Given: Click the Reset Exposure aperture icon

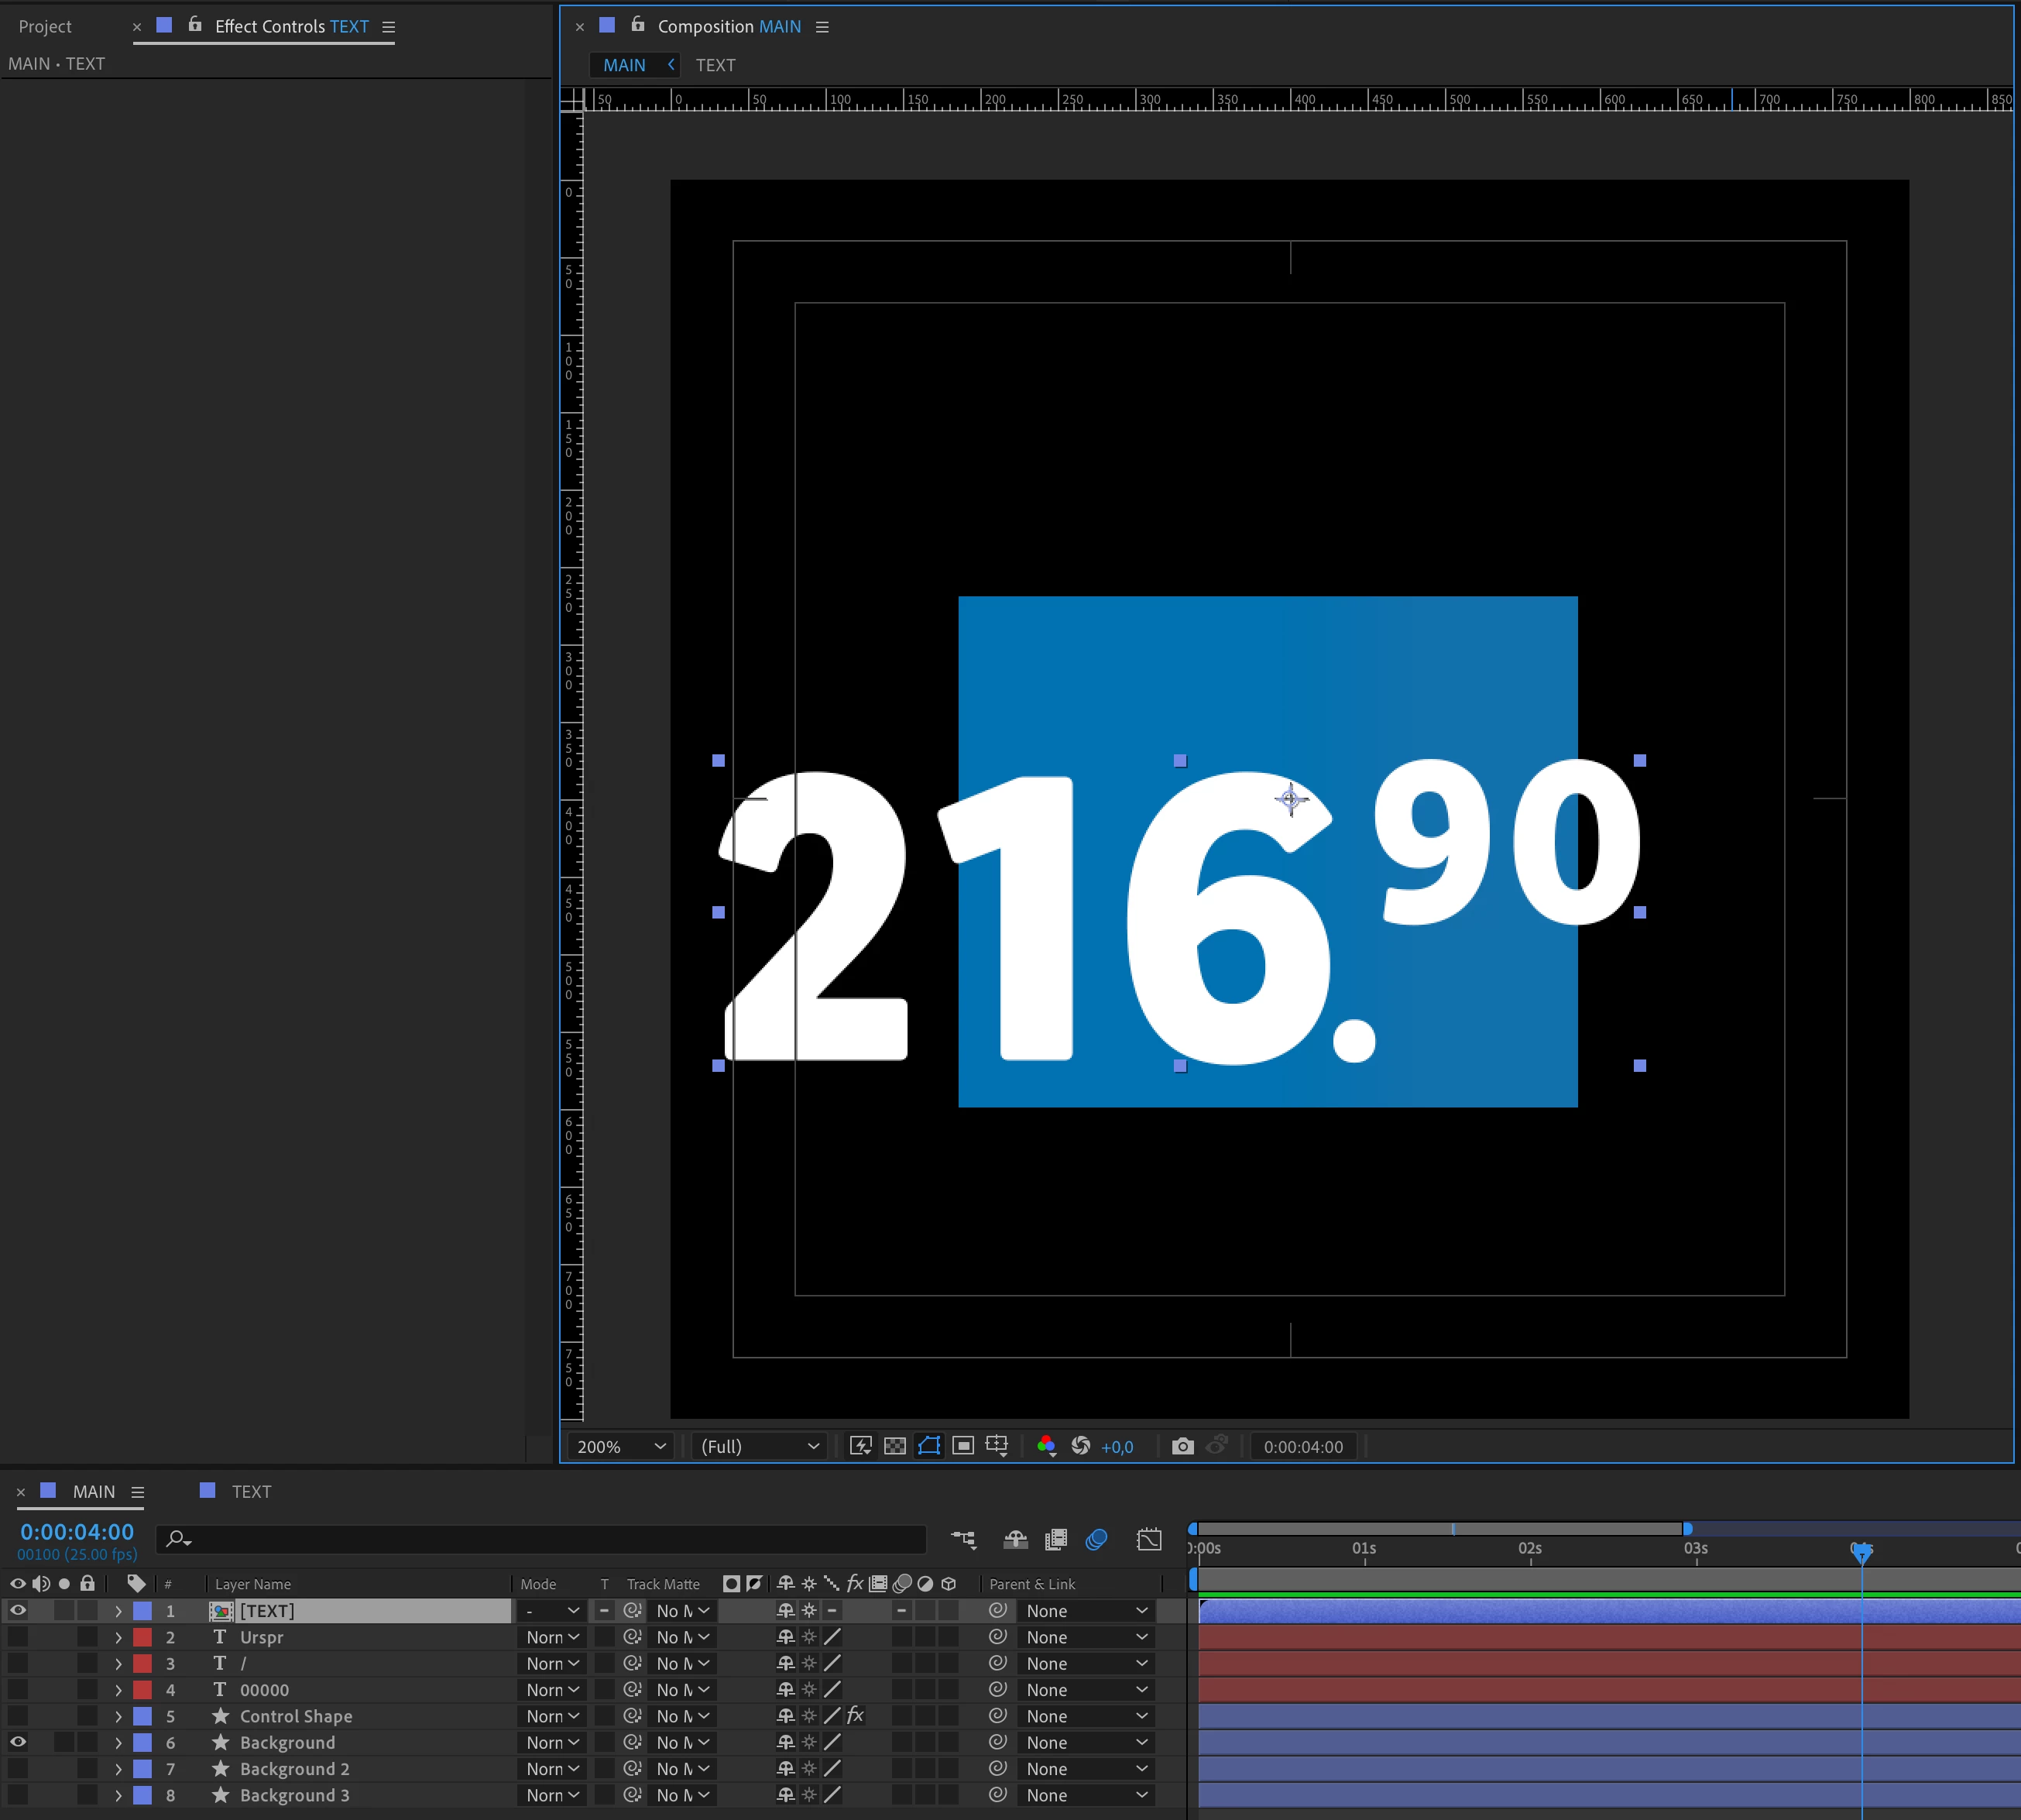Looking at the screenshot, I should tap(1081, 1446).
